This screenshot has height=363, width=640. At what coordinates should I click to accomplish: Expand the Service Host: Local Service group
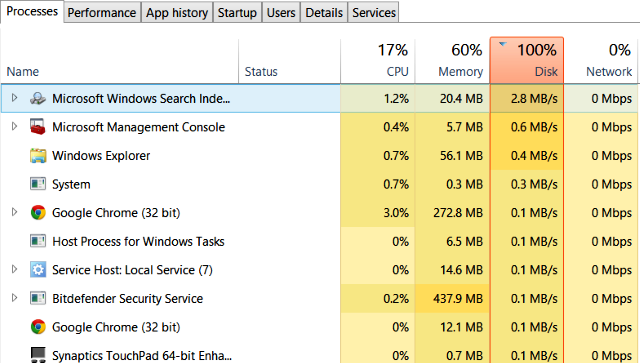pos(14,269)
